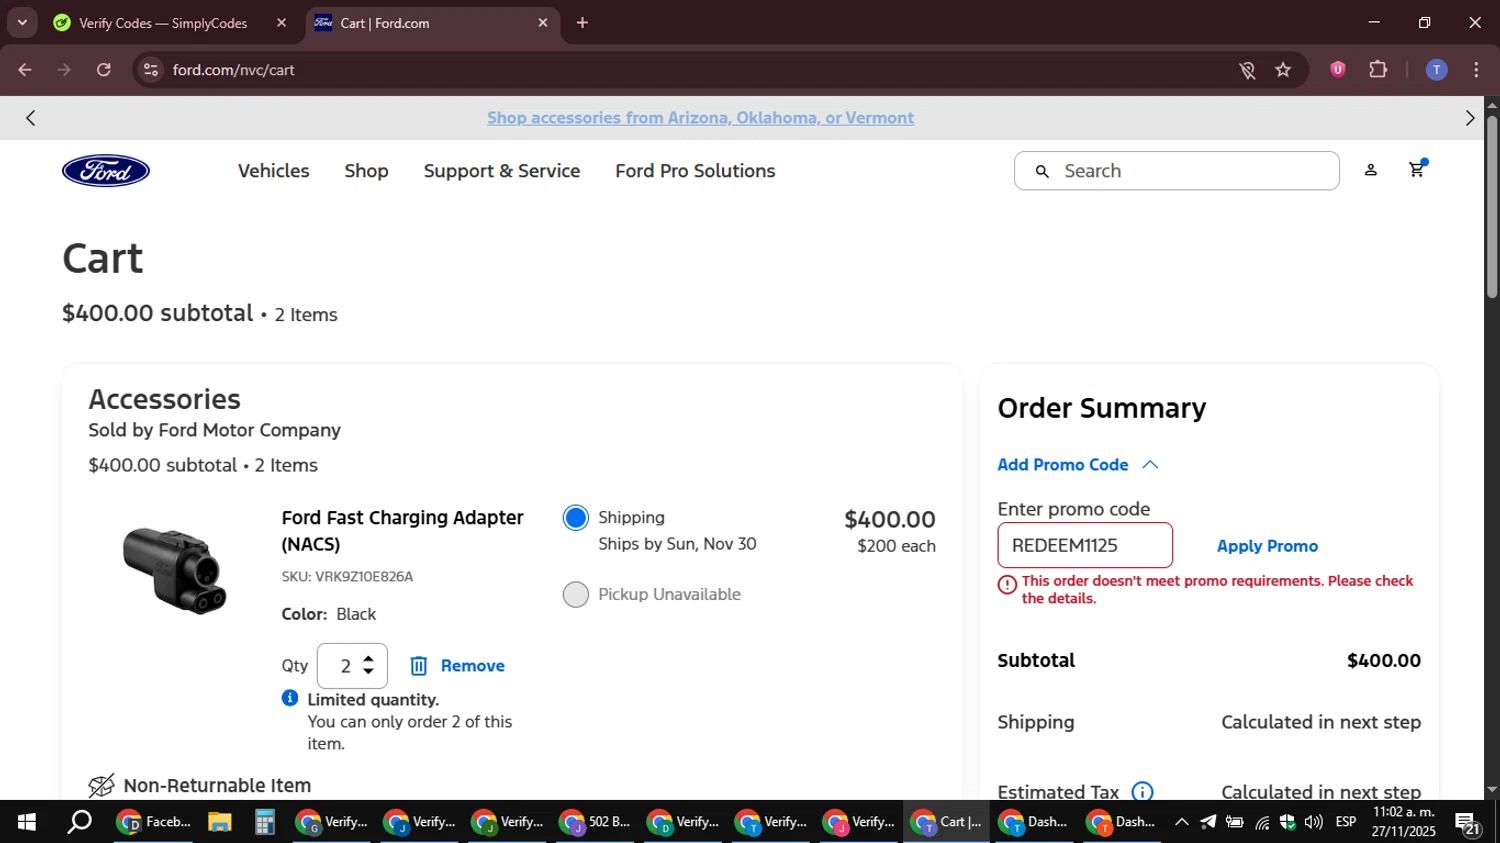Open the Shop menu
1500x843 pixels.
[x=367, y=171]
